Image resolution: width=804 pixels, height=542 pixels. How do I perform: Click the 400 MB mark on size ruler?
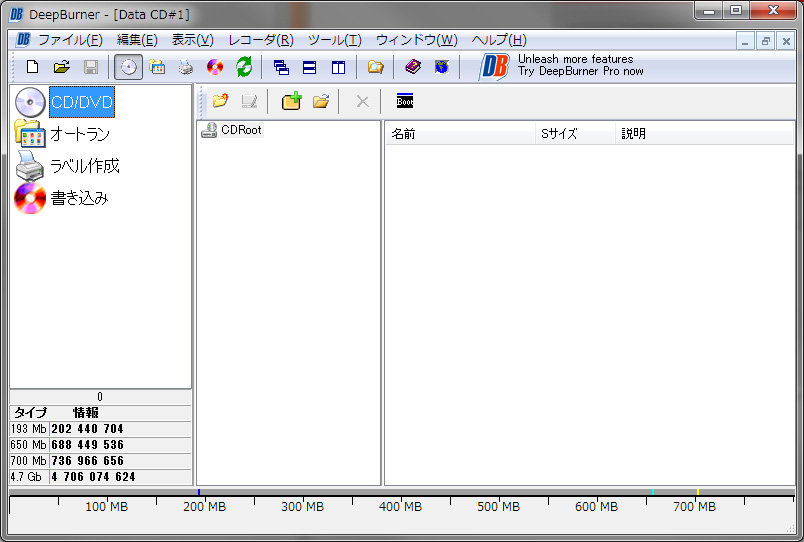tap(400, 507)
